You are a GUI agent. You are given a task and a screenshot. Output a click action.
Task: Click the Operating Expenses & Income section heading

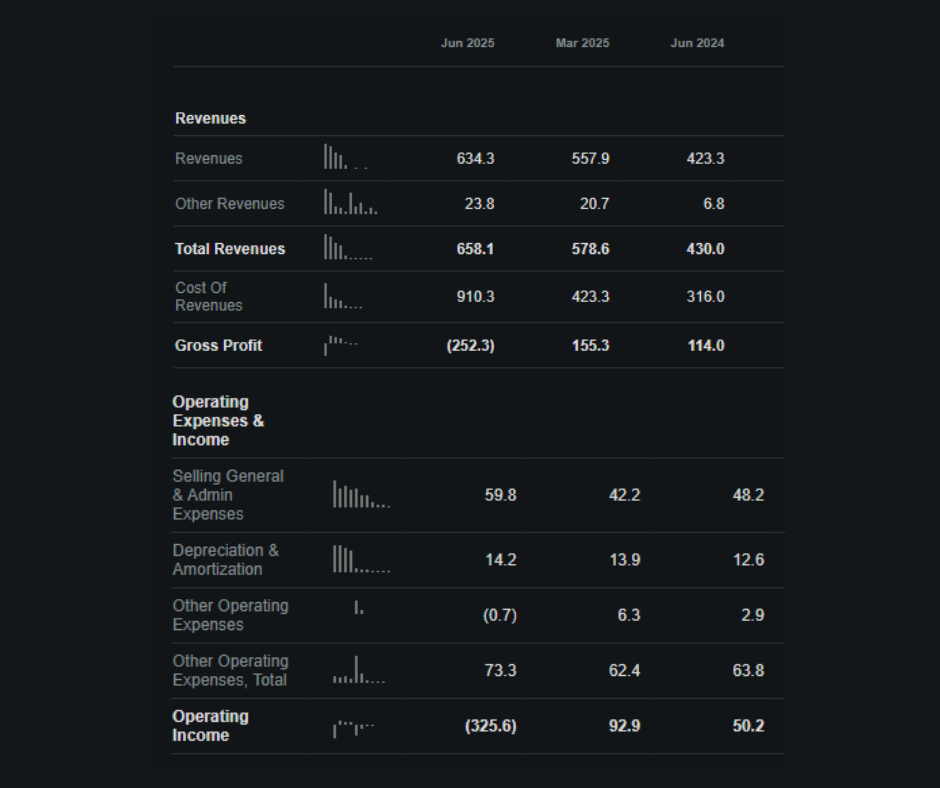(218, 420)
